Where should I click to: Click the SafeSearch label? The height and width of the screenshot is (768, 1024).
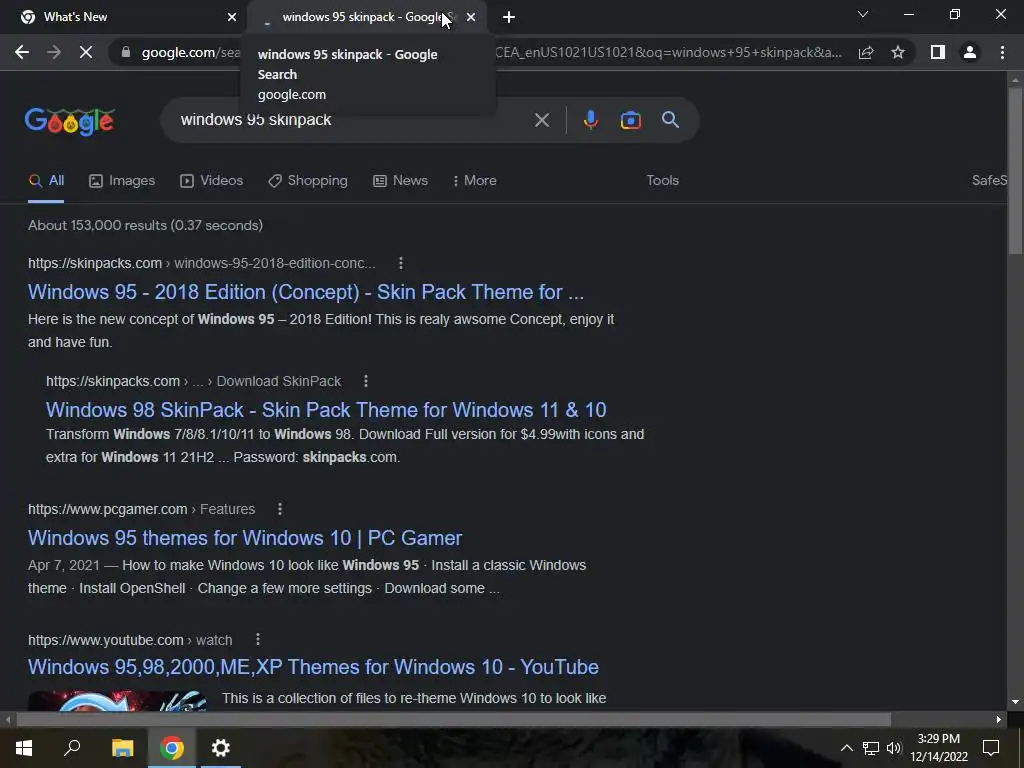(x=989, y=180)
